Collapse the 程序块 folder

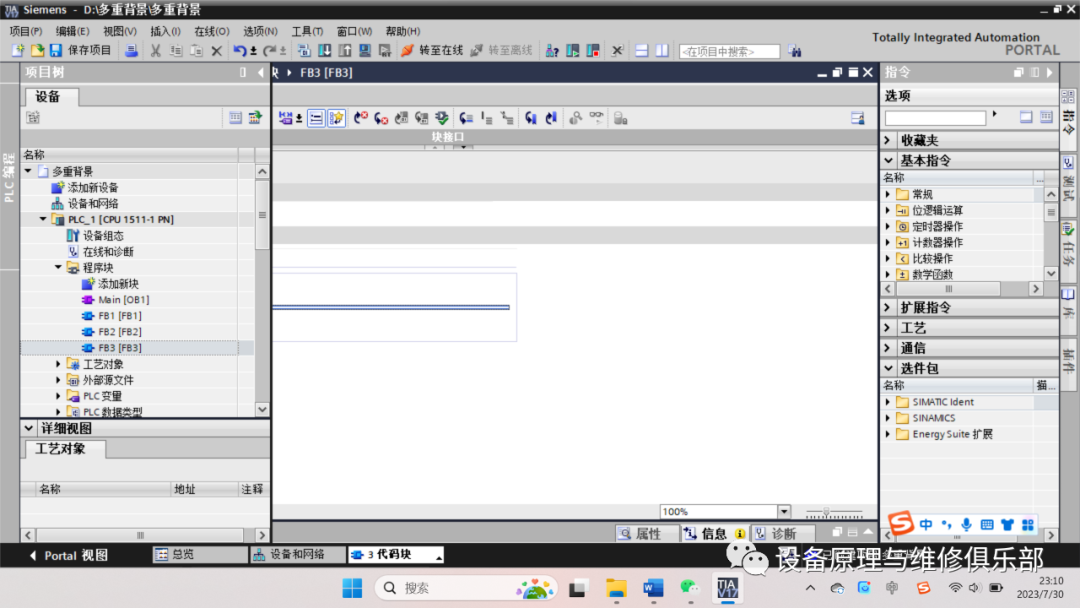point(59,267)
